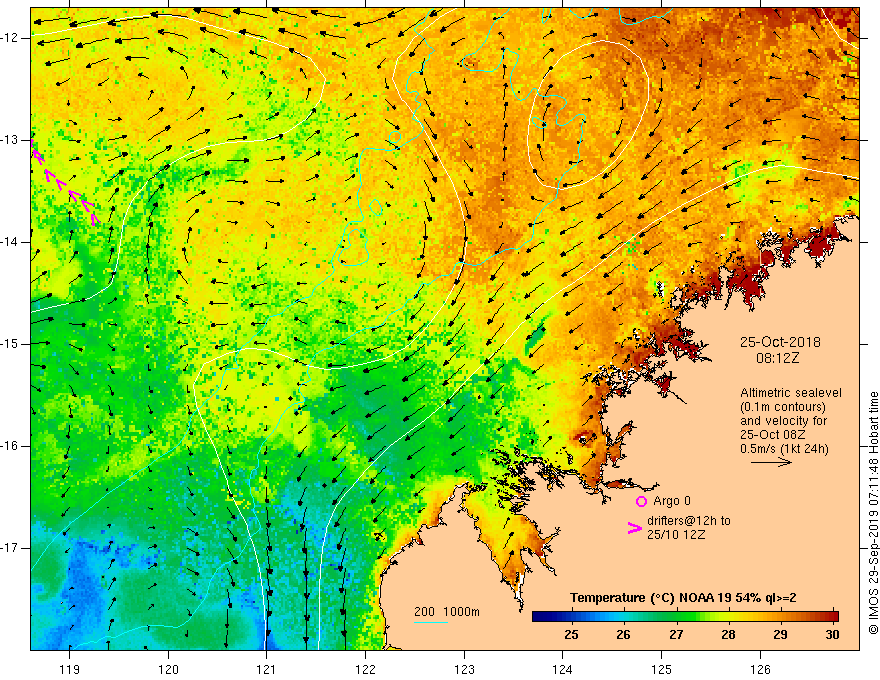Click the colorbar tick label 26

click(624, 635)
